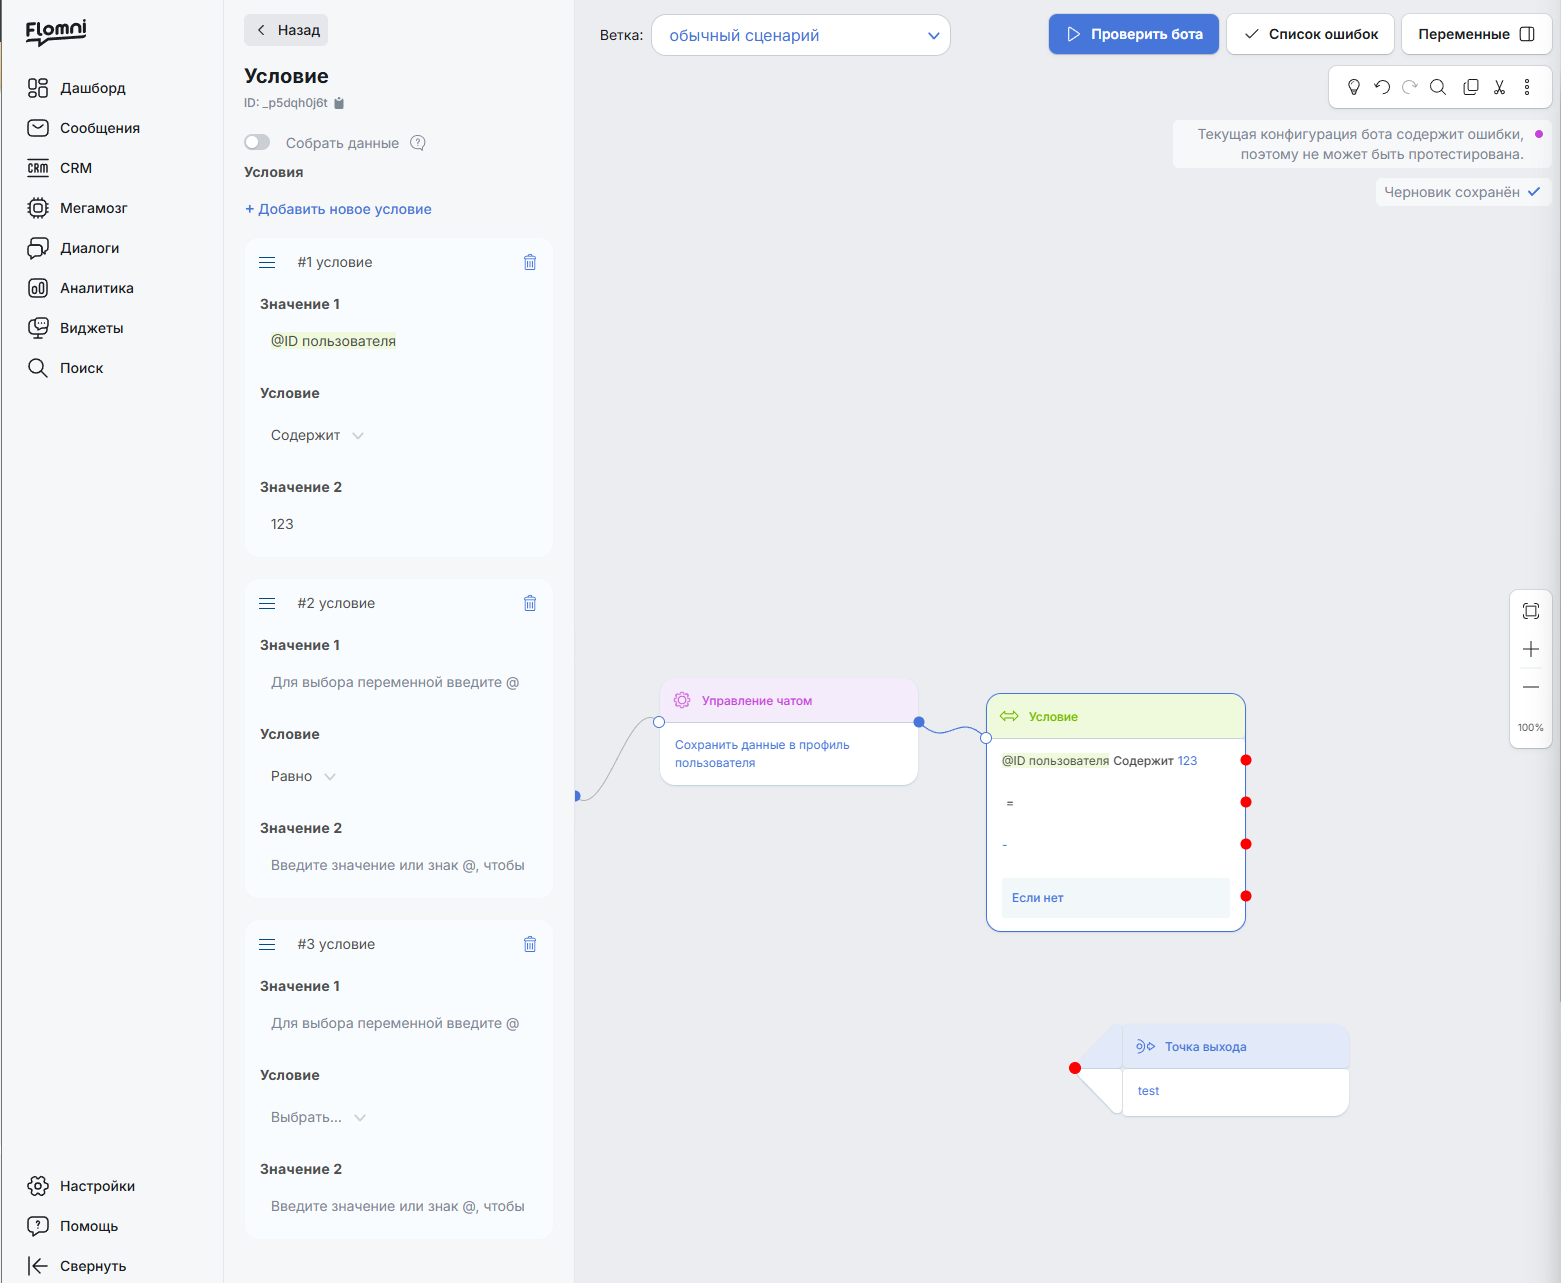
Task: Click the Переменные panel button
Action: tap(1476, 34)
